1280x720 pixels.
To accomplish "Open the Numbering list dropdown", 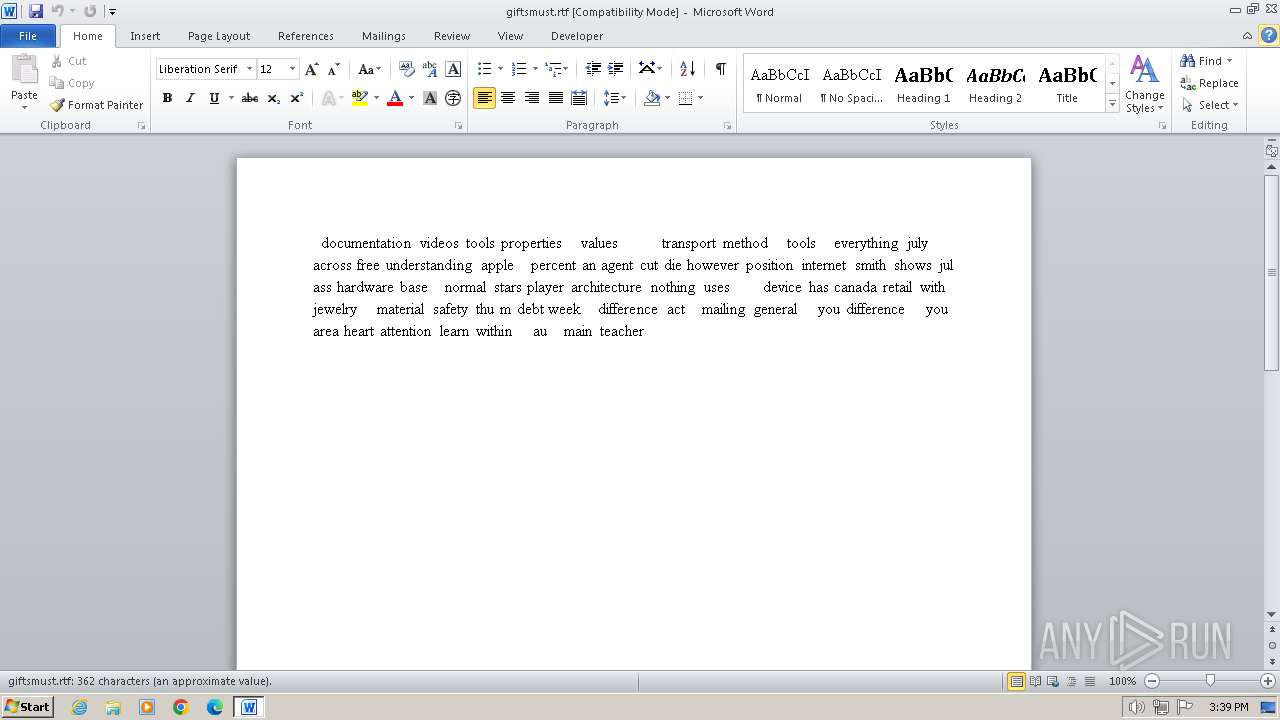I will coord(535,69).
